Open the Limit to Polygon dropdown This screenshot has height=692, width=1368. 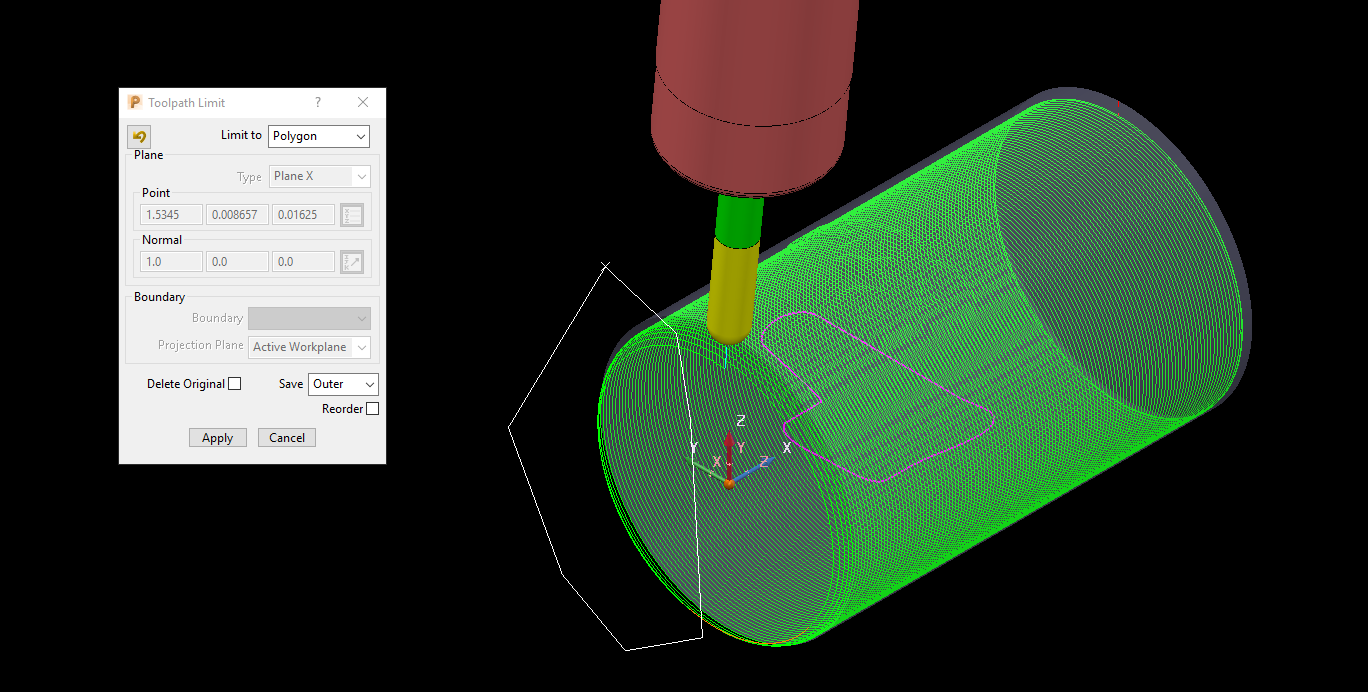319,136
